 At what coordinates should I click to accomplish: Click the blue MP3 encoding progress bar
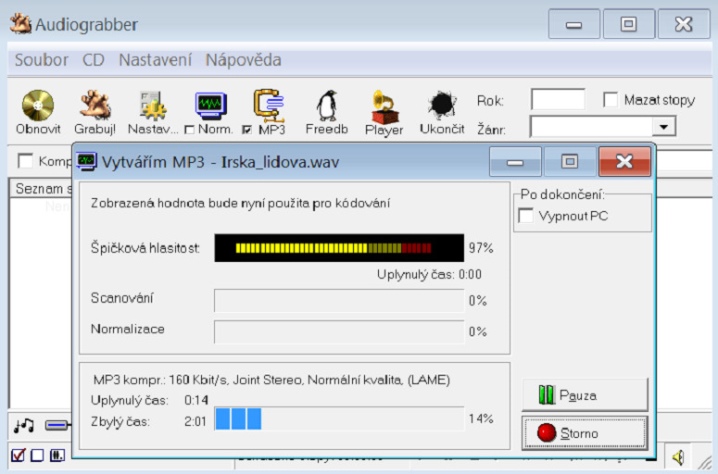tap(339, 418)
